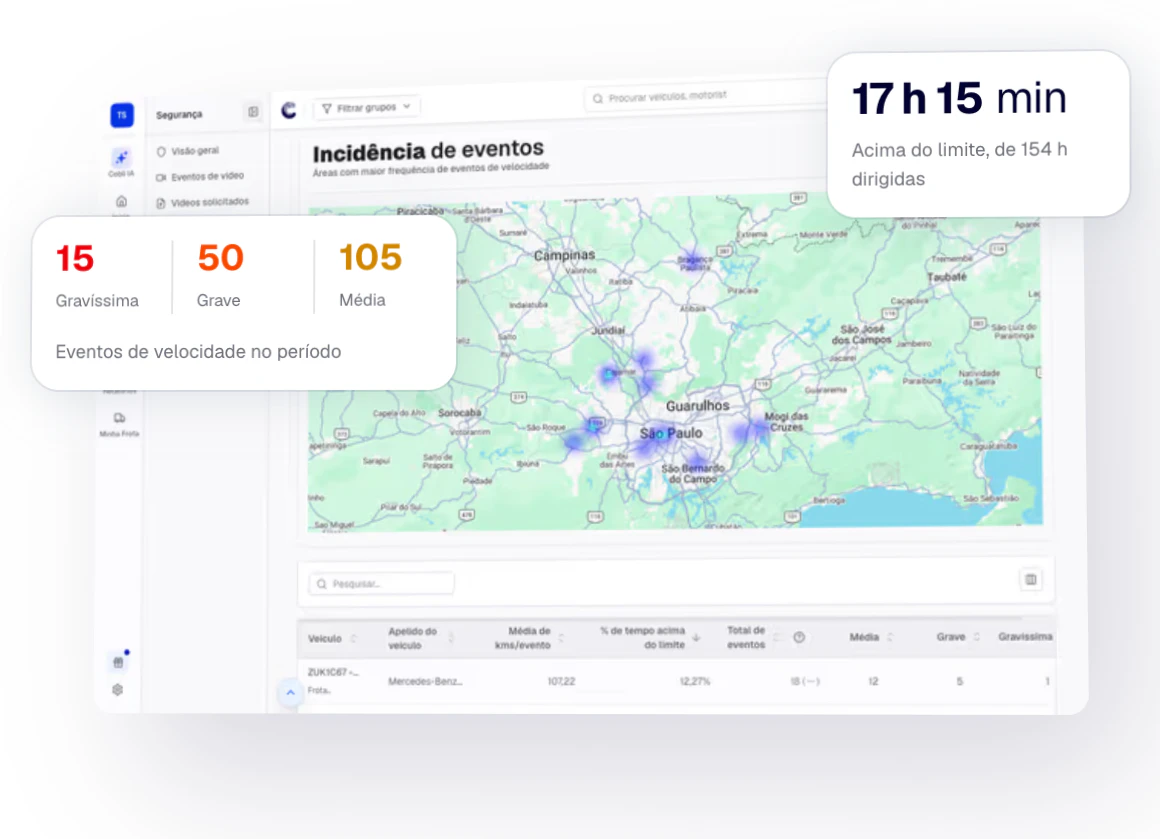Click the Eventos de vídeo camera icon
This screenshot has height=839, width=1160.
point(161,178)
